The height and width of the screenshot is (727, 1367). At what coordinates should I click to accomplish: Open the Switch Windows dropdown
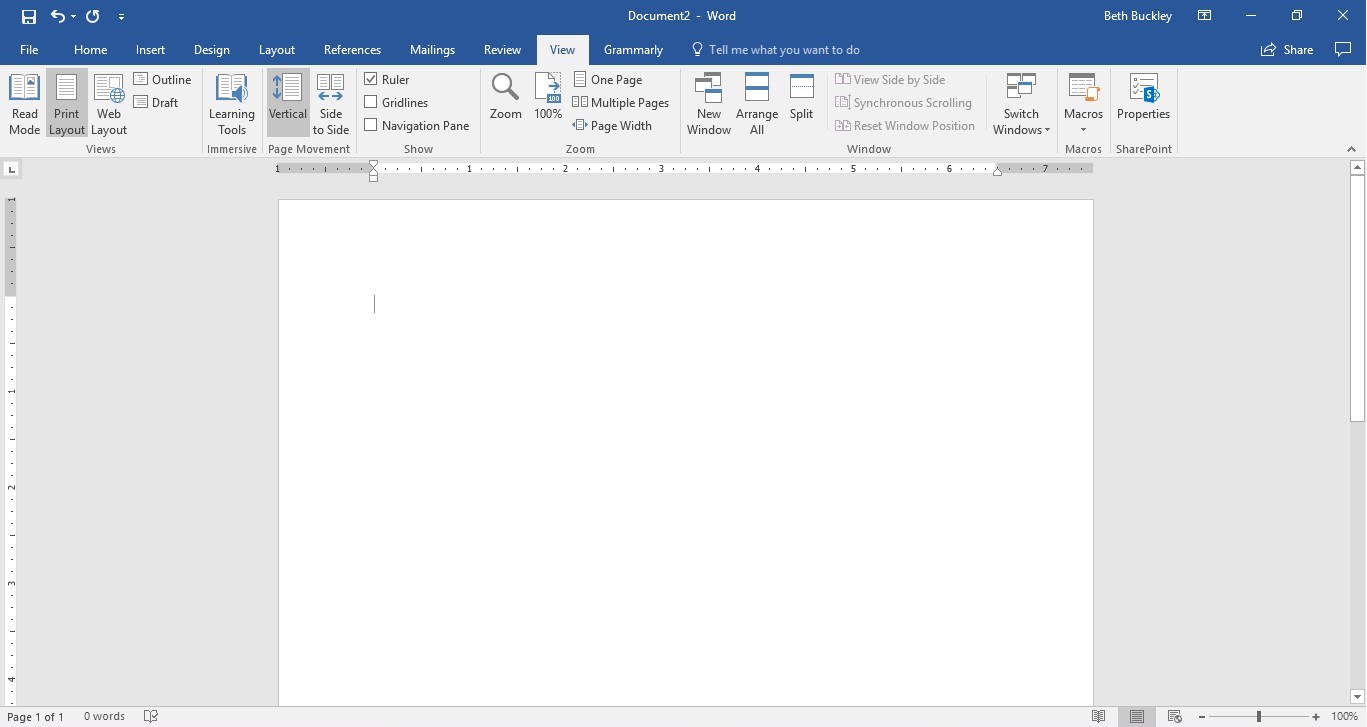(x=1021, y=105)
